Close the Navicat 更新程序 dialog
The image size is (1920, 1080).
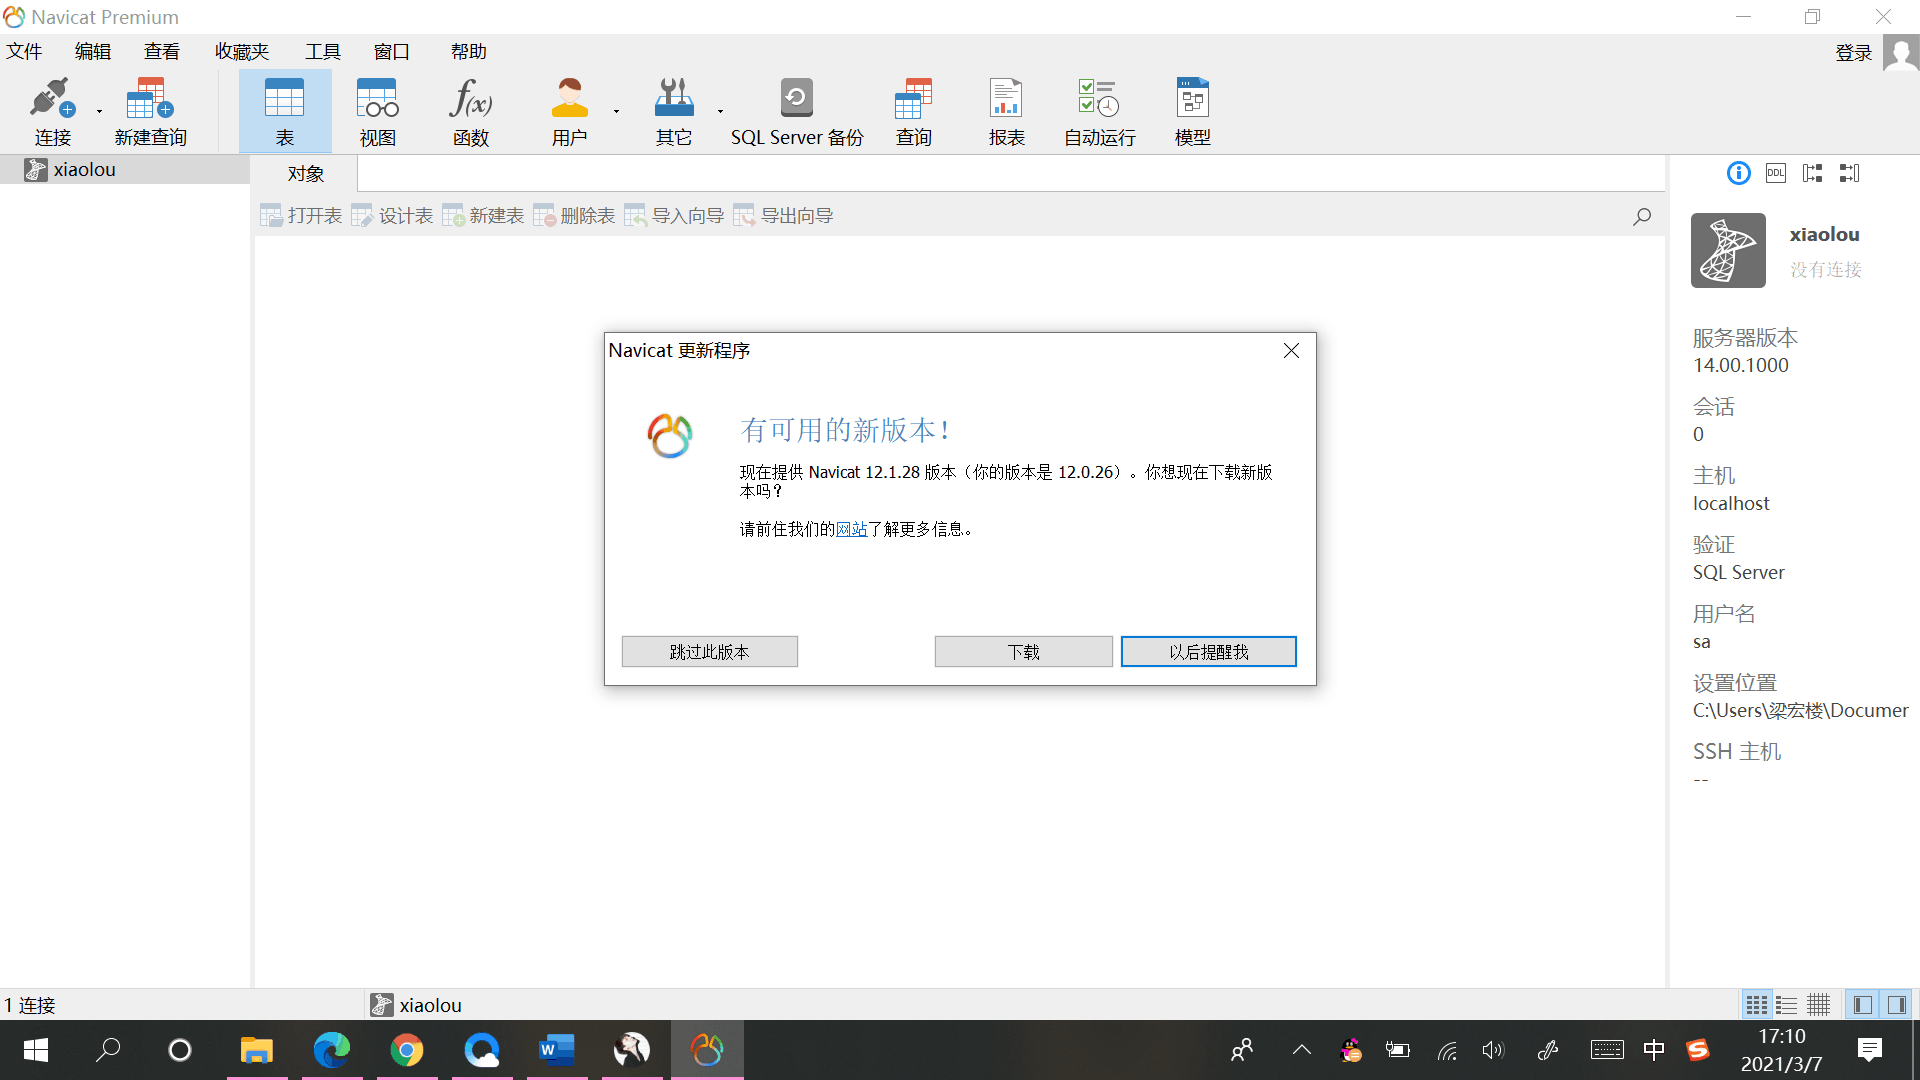(1291, 350)
